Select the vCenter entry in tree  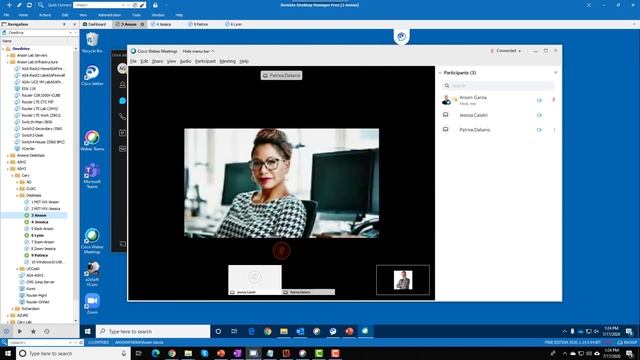coord(28,149)
